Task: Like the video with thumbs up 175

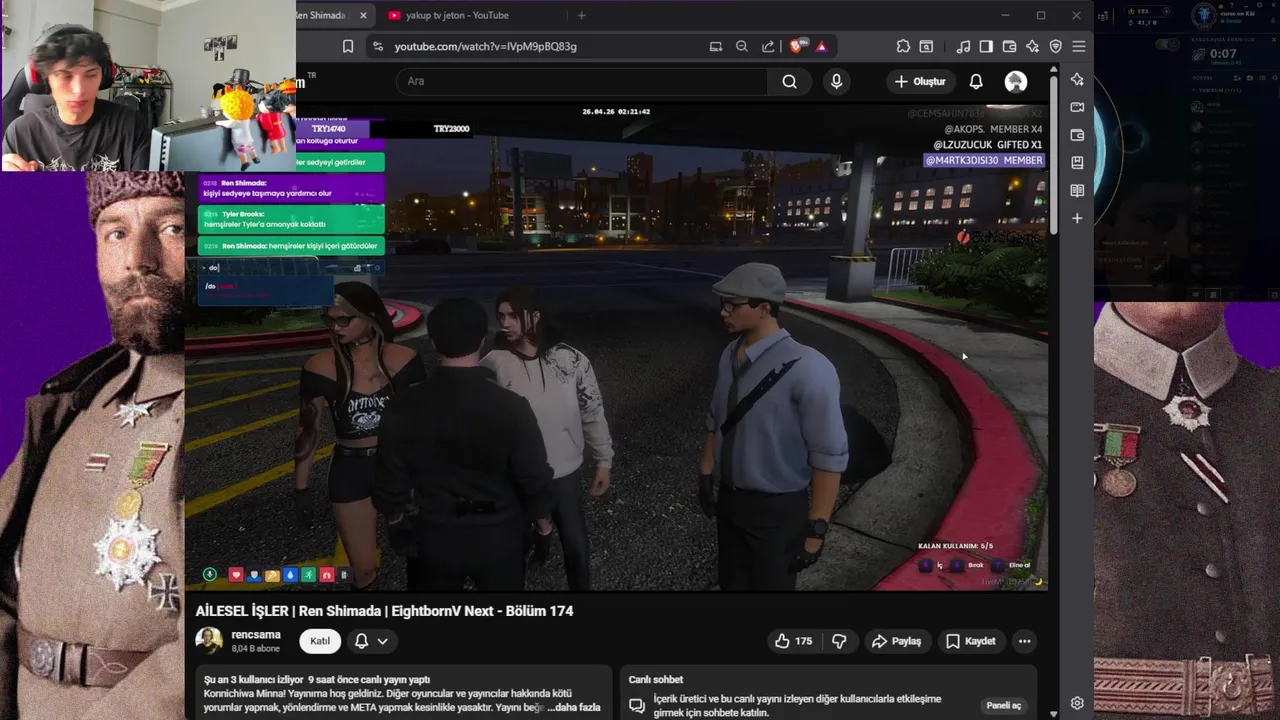Action: (x=794, y=641)
